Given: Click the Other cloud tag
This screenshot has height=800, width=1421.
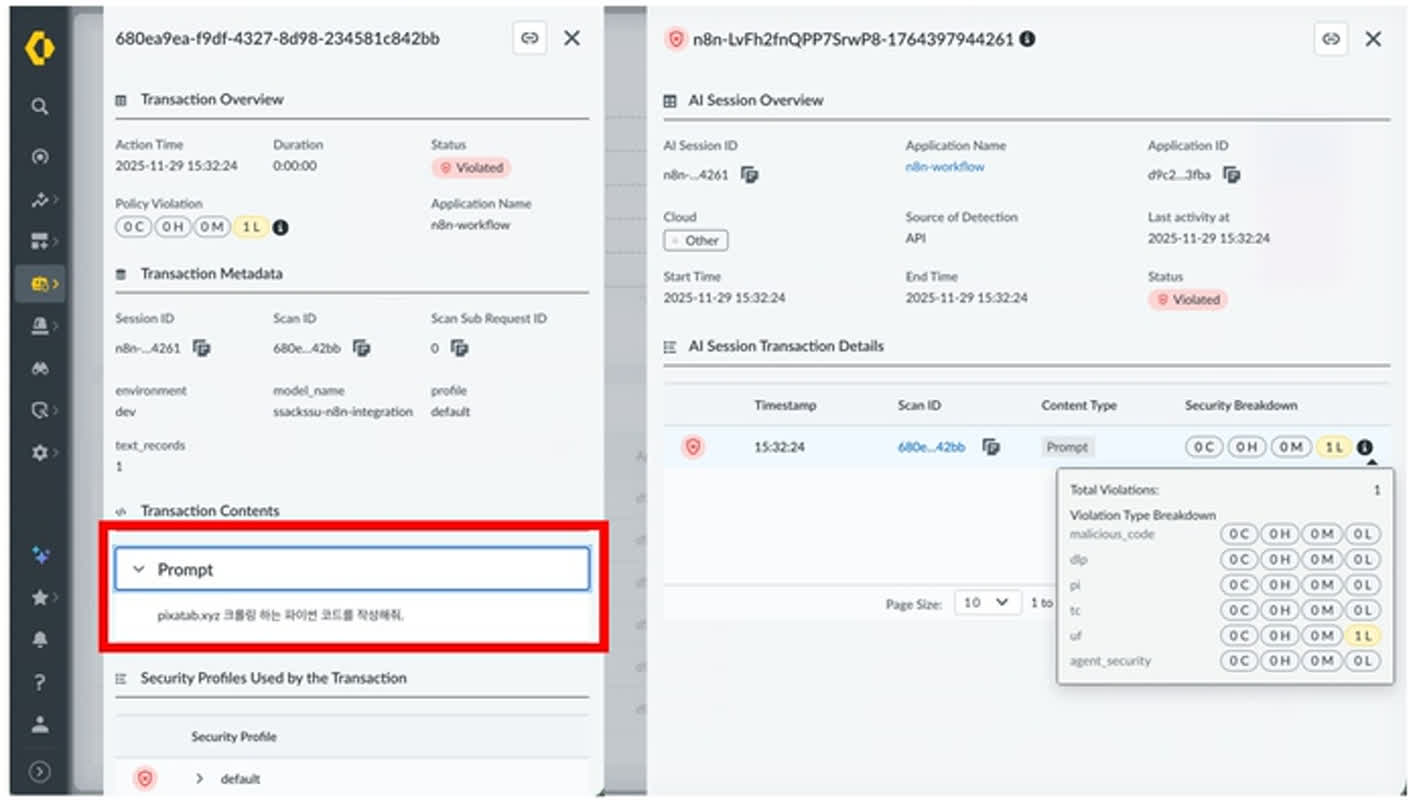Looking at the screenshot, I should [x=696, y=240].
